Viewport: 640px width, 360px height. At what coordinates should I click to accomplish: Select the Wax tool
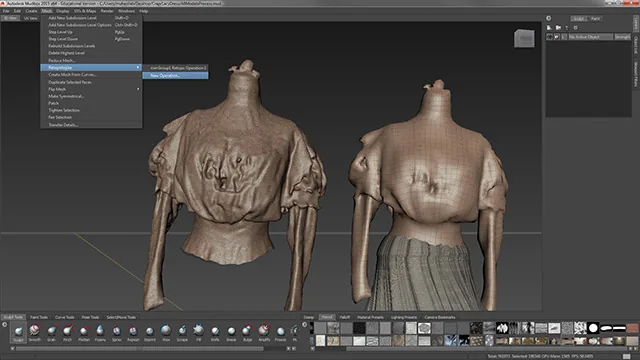coord(166,332)
